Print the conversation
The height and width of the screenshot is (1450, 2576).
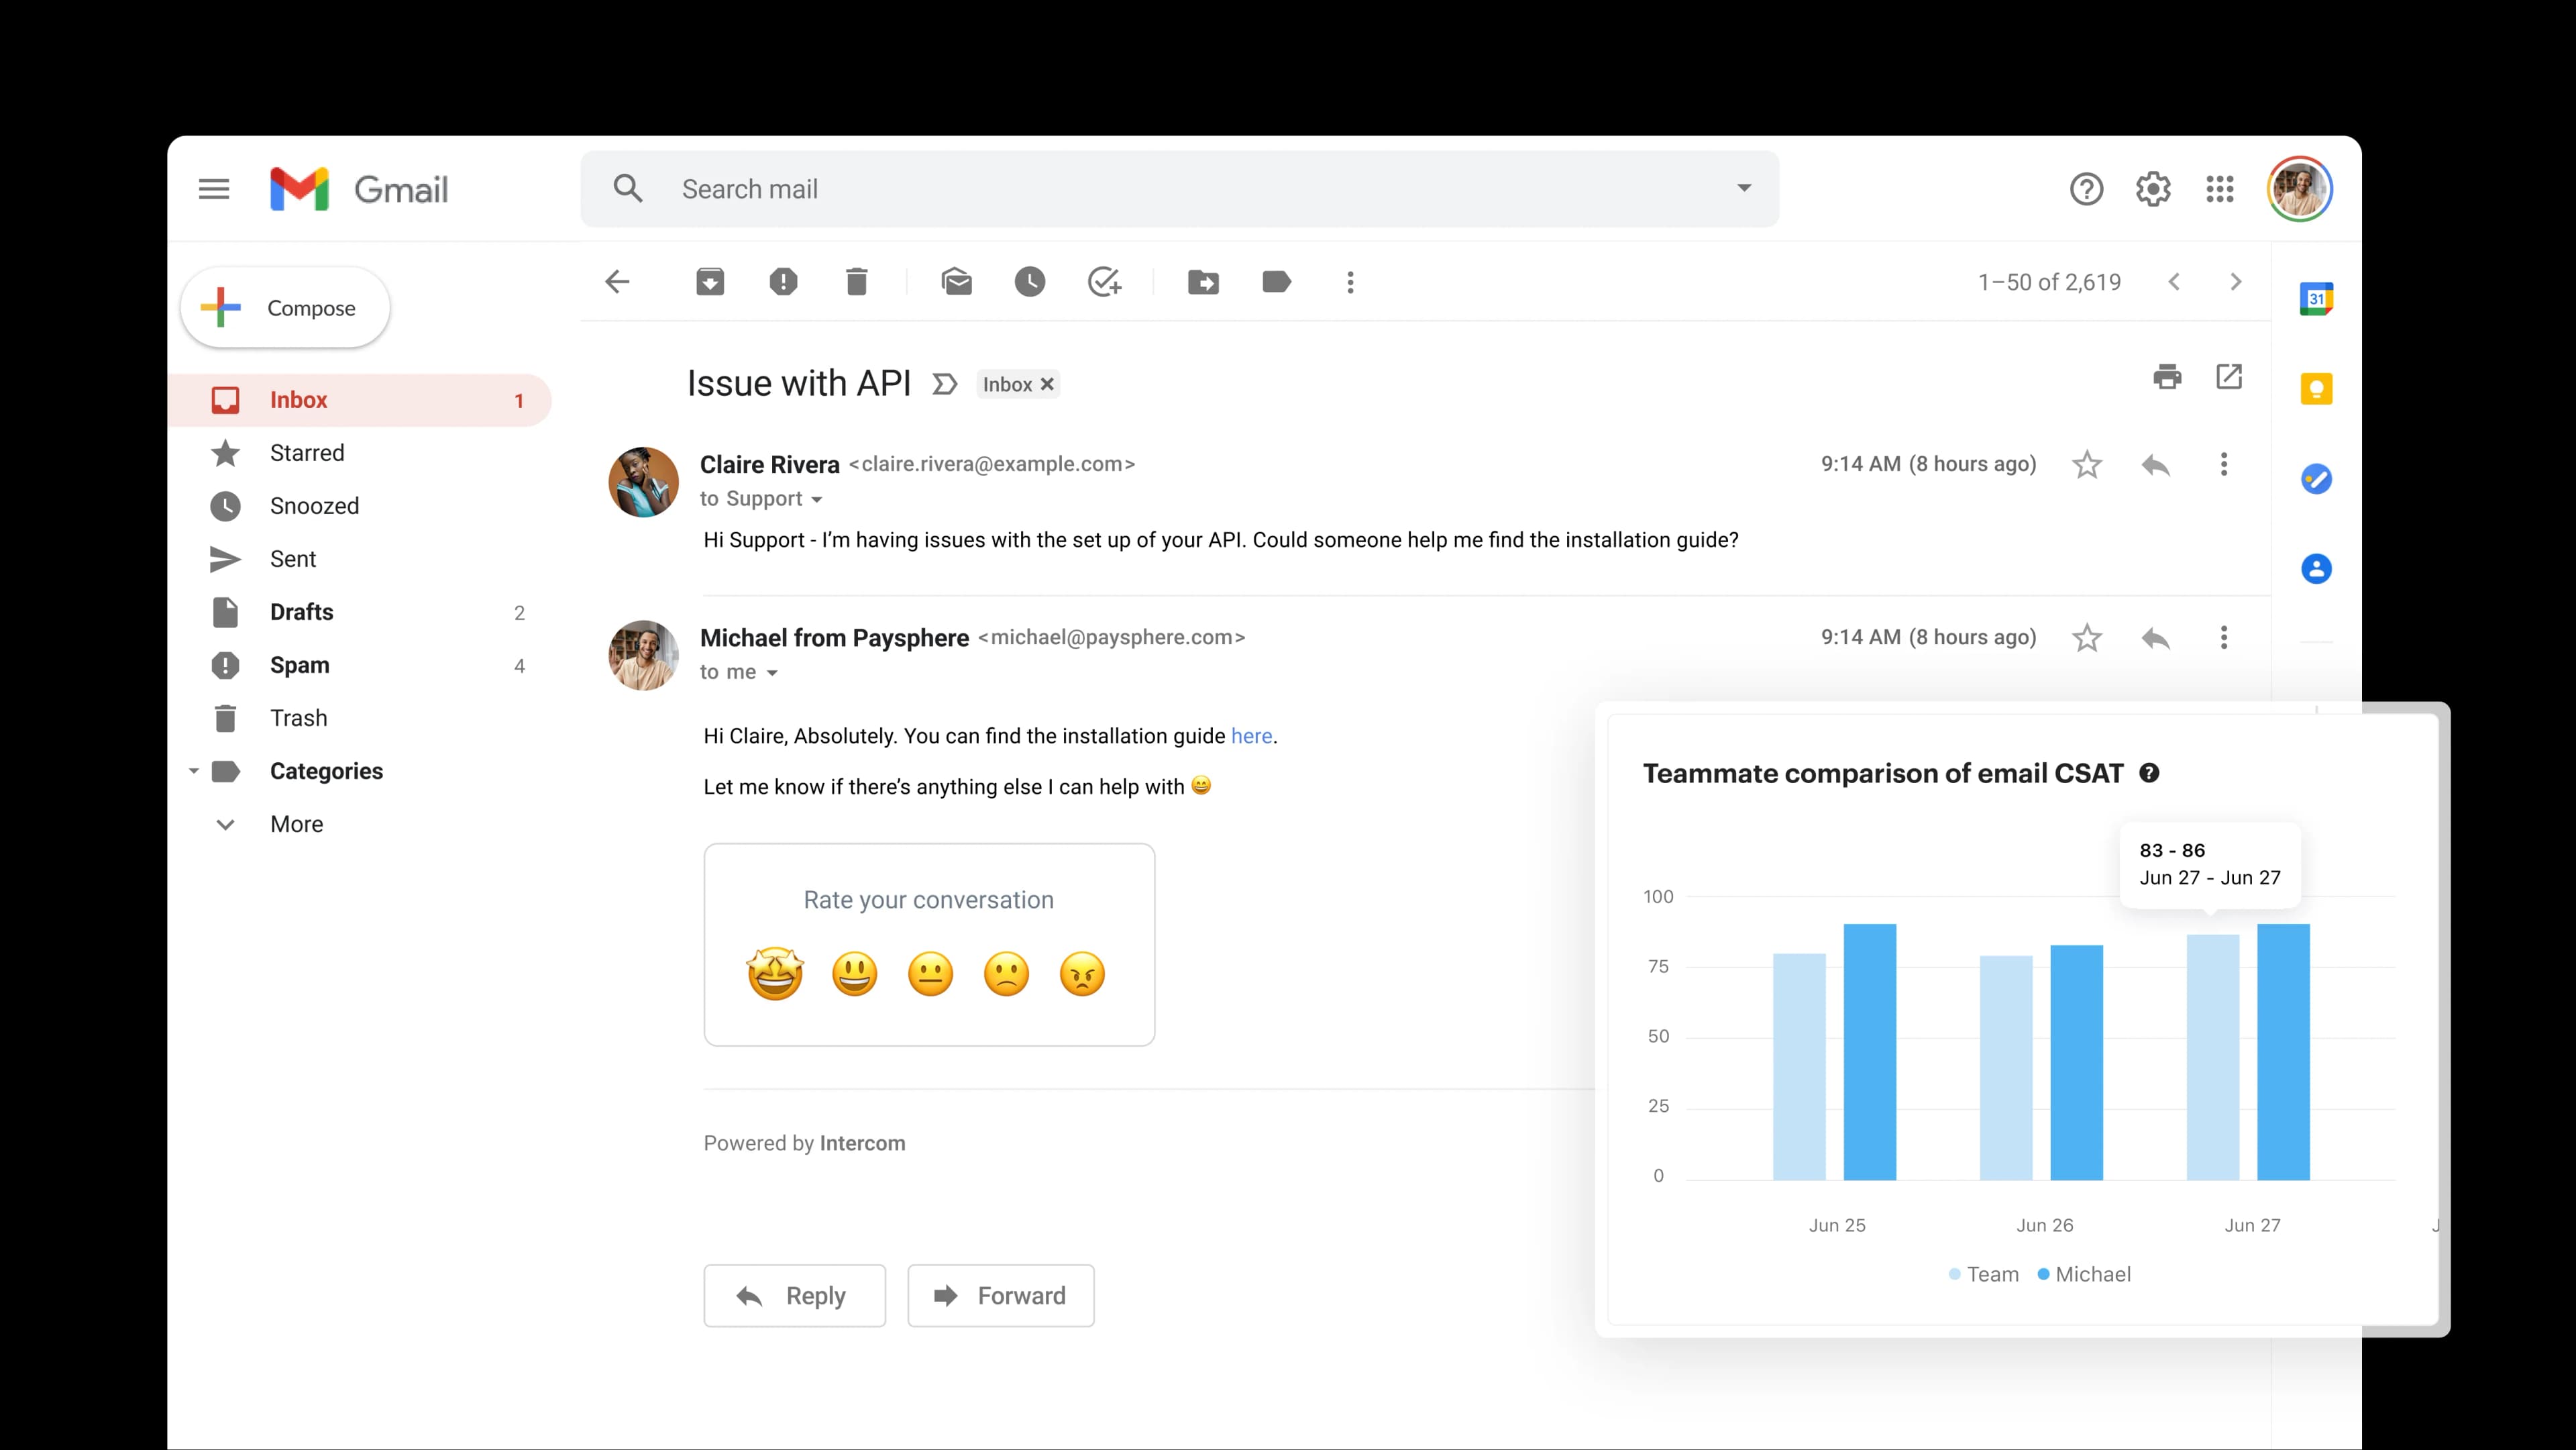(2167, 377)
